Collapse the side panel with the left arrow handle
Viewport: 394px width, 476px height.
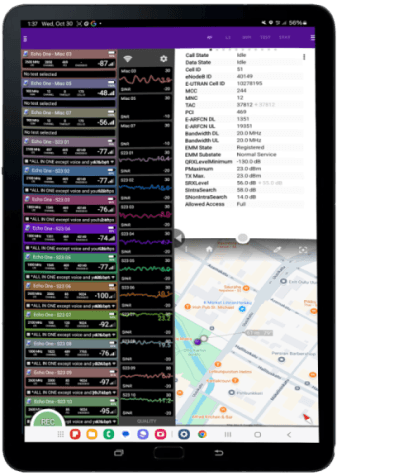click(x=179, y=238)
